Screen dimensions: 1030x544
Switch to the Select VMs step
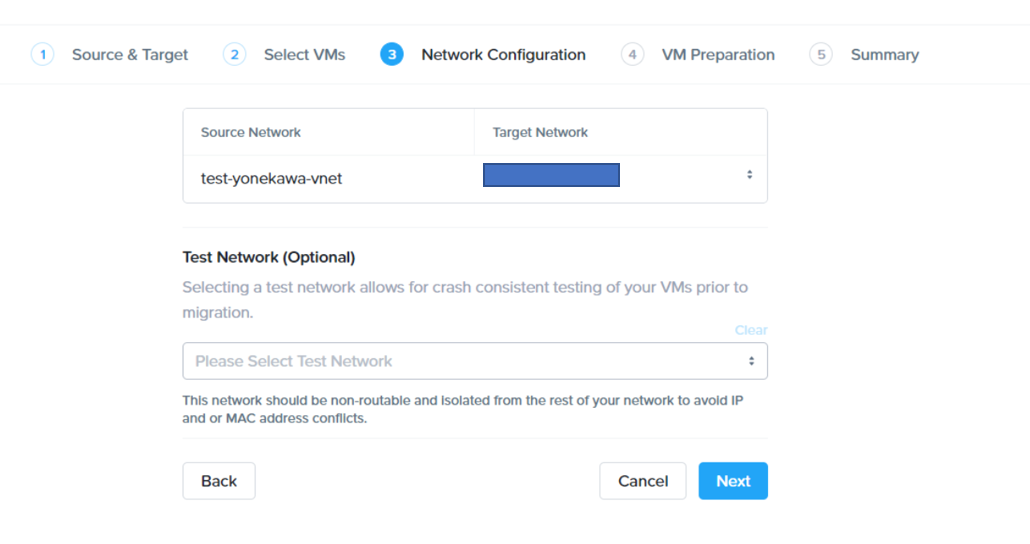point(304,55)
